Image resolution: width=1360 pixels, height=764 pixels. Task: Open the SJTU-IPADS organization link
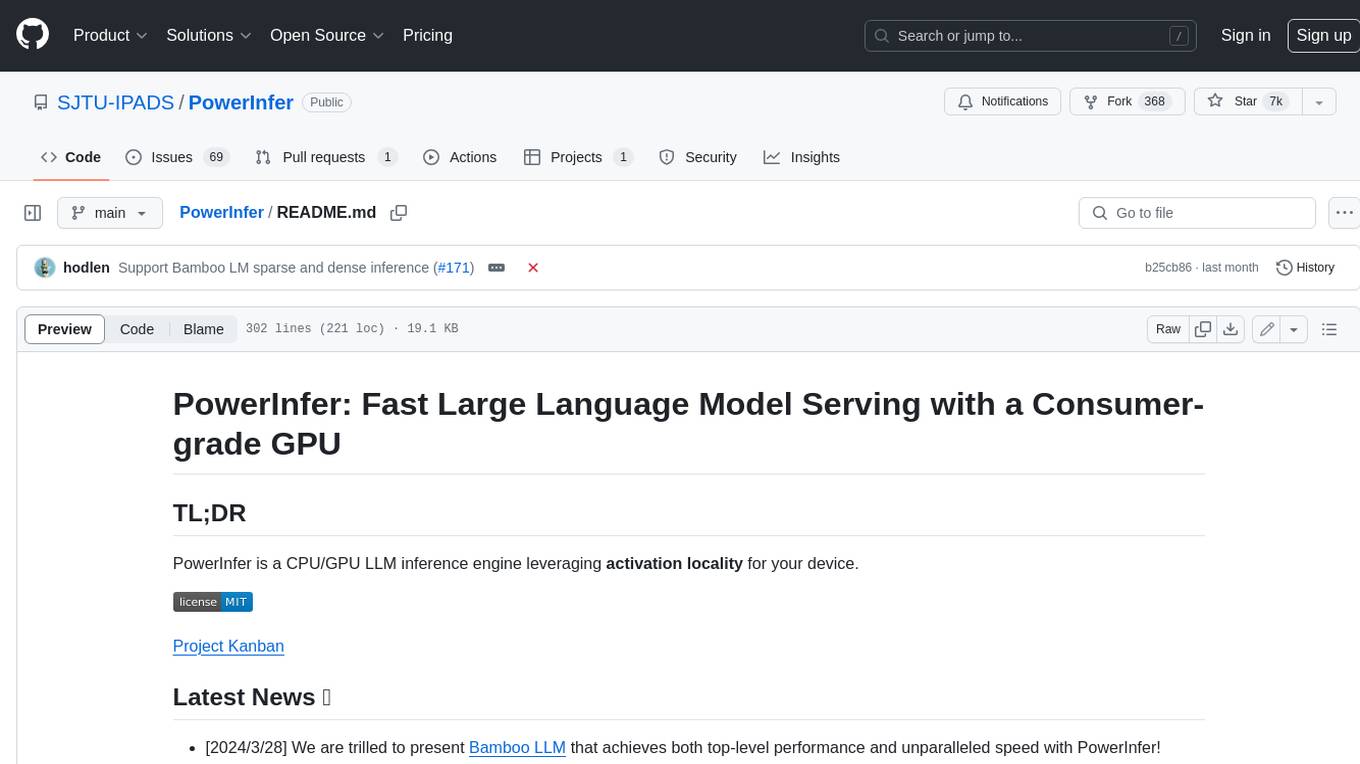click(116, 102)
